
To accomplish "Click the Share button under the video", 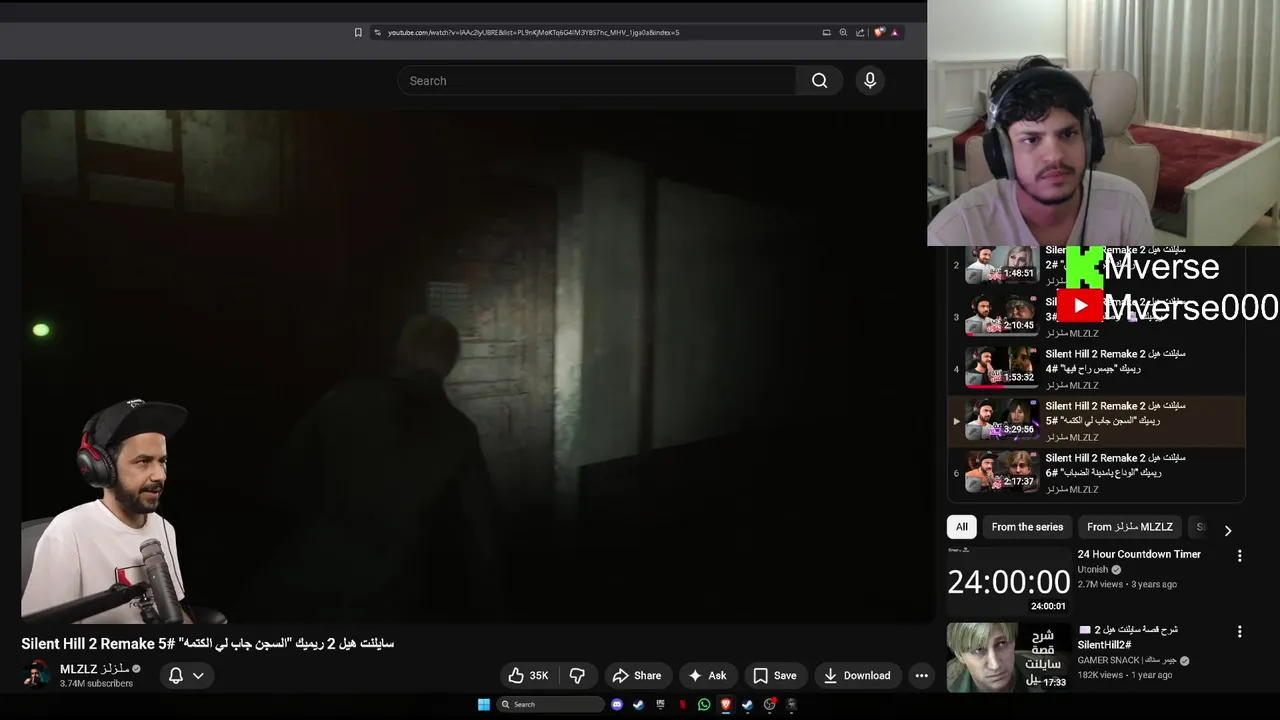I will pyautogui.click(x=637, y=676).
